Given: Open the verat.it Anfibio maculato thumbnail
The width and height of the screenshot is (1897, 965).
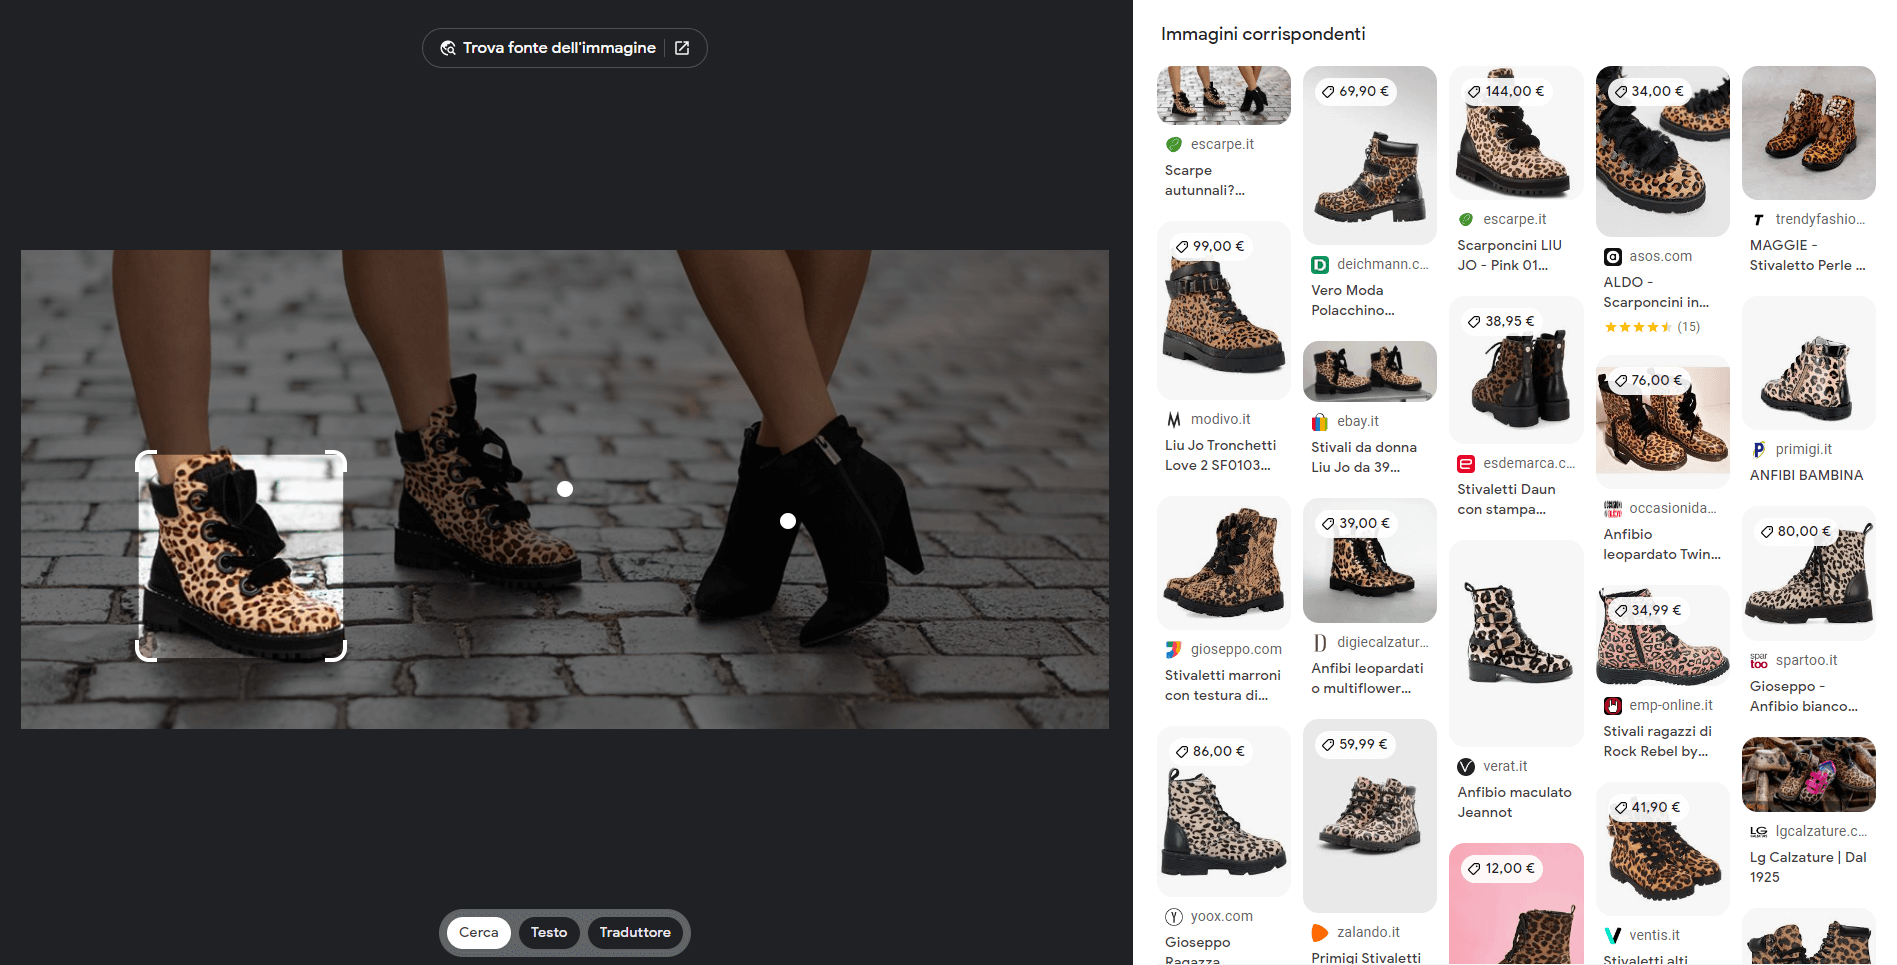Looking at the screenshot, I should [x=1516, y=642].
